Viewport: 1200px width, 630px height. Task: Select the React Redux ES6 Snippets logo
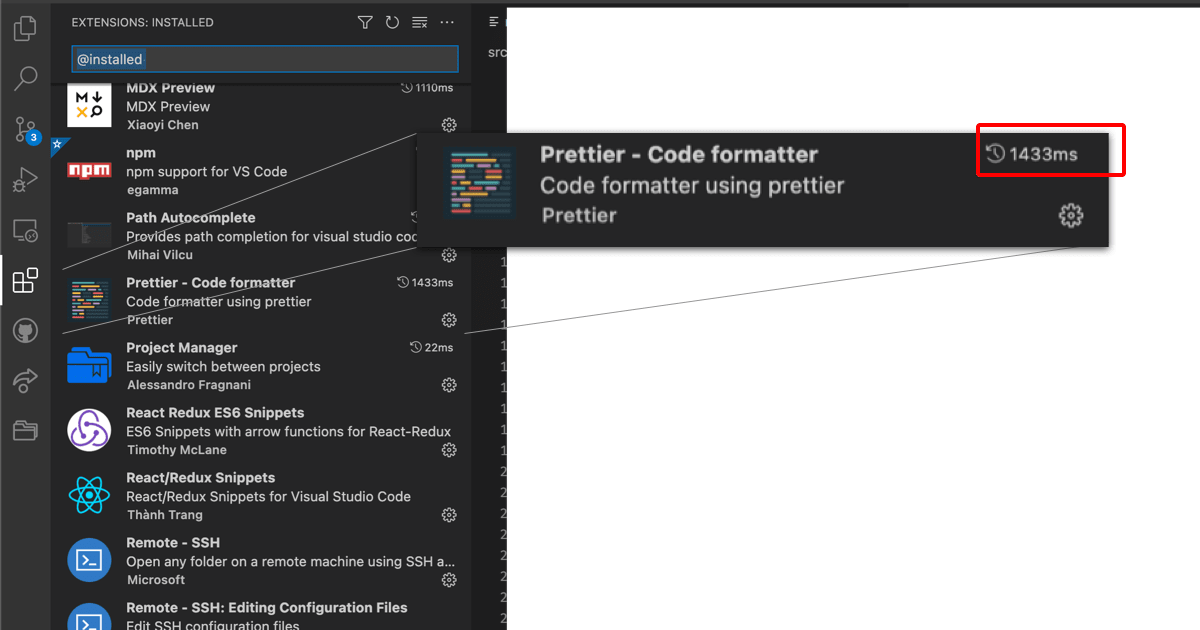coord(89,430)
